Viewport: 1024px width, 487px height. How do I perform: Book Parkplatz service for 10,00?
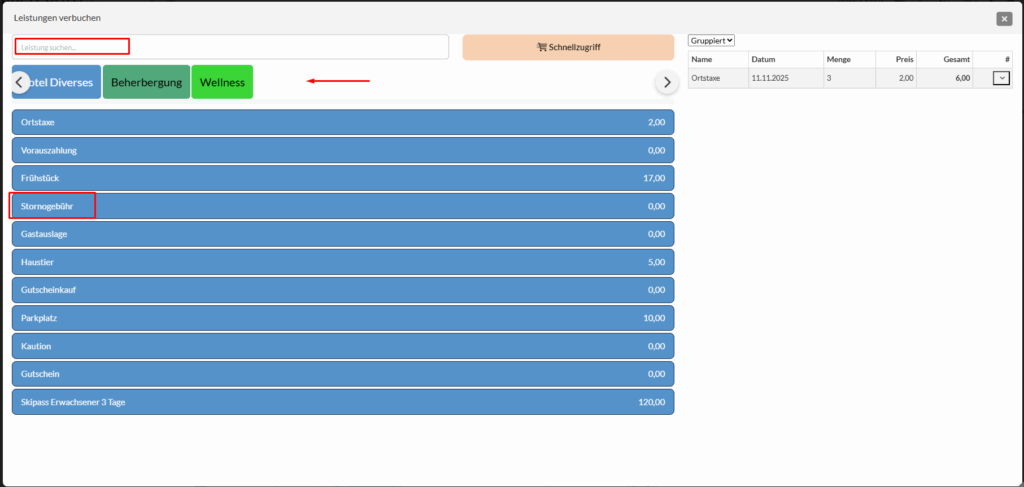(x=342, y=318)
